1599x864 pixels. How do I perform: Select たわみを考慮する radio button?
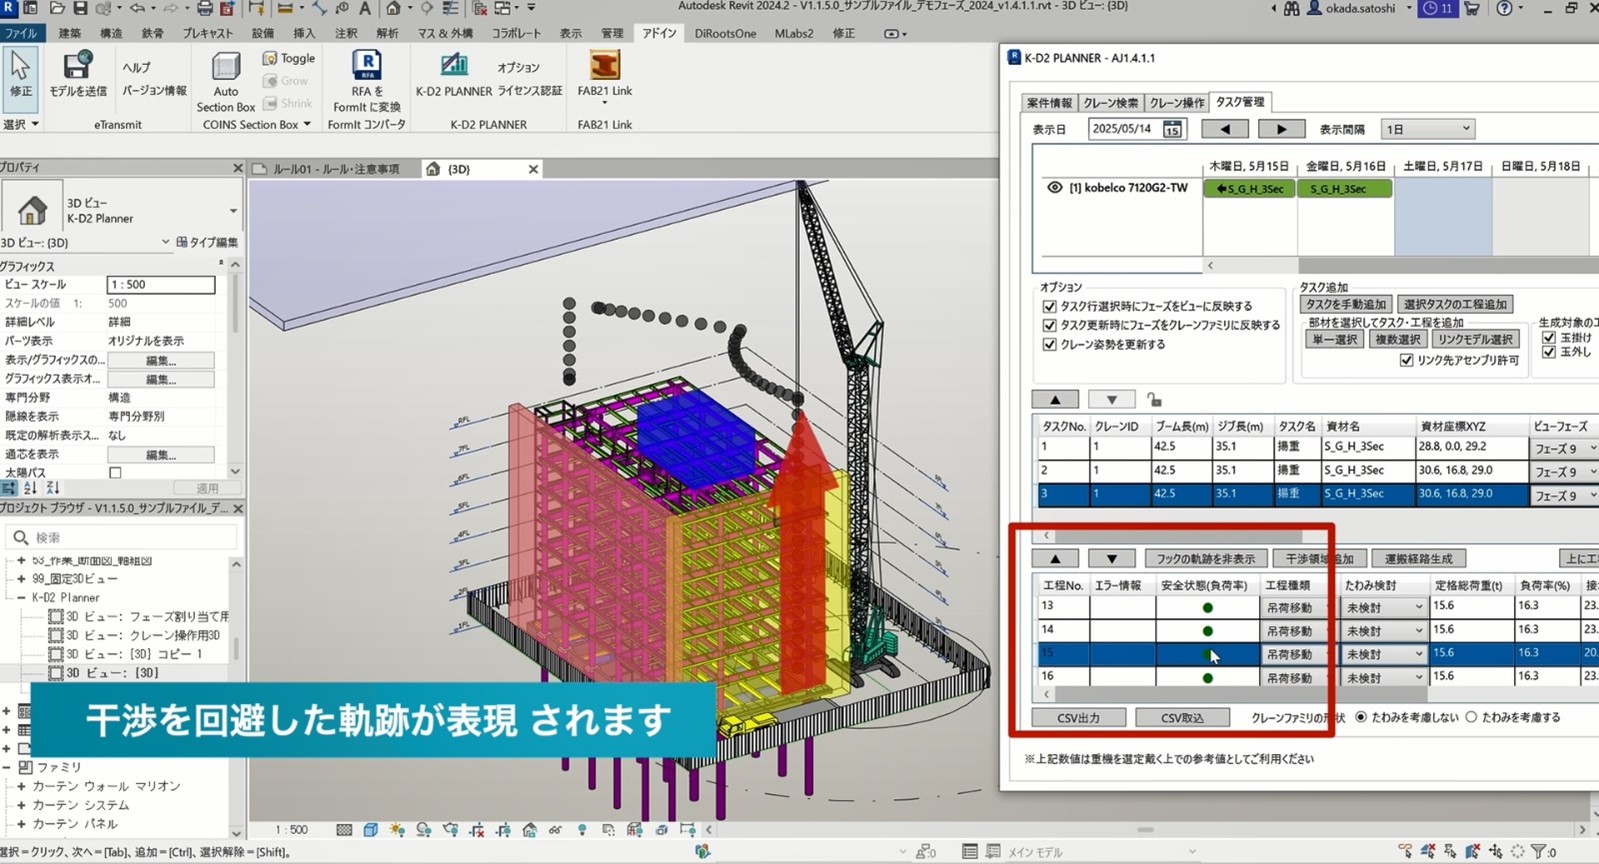coord(1471,717)
